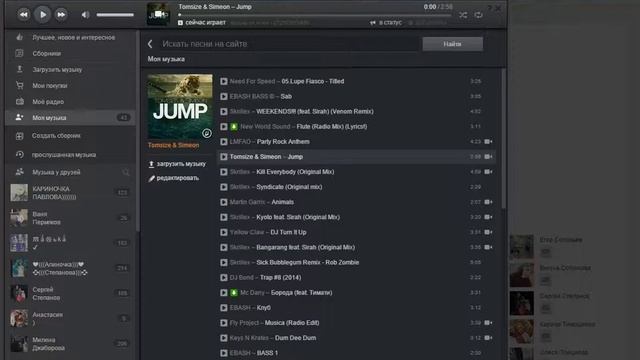640x360 pixels.
Task: Click в статус to share the track
Action: [386, 23]
